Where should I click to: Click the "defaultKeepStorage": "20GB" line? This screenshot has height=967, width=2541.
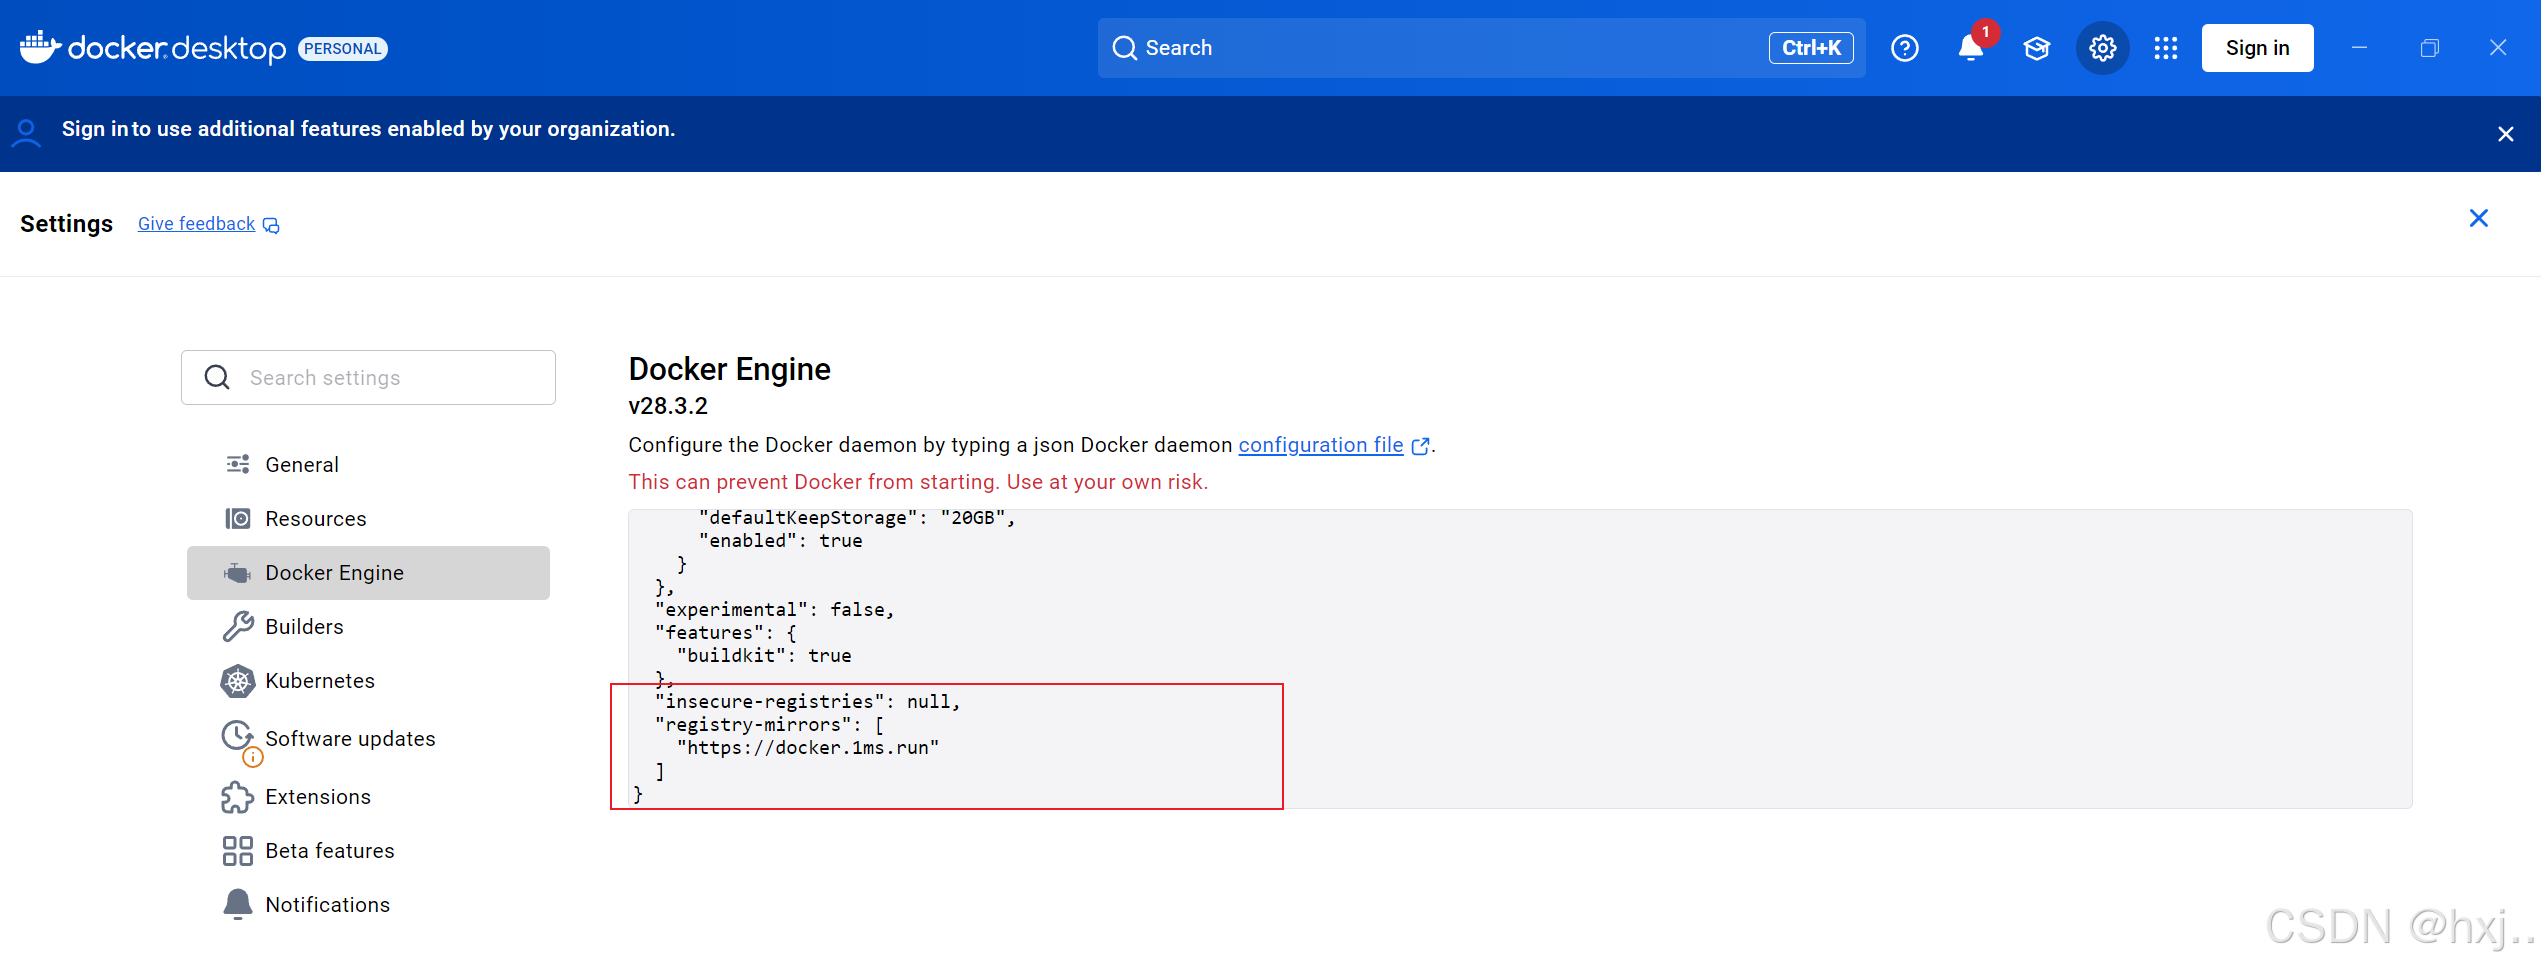tap(857, 518)
